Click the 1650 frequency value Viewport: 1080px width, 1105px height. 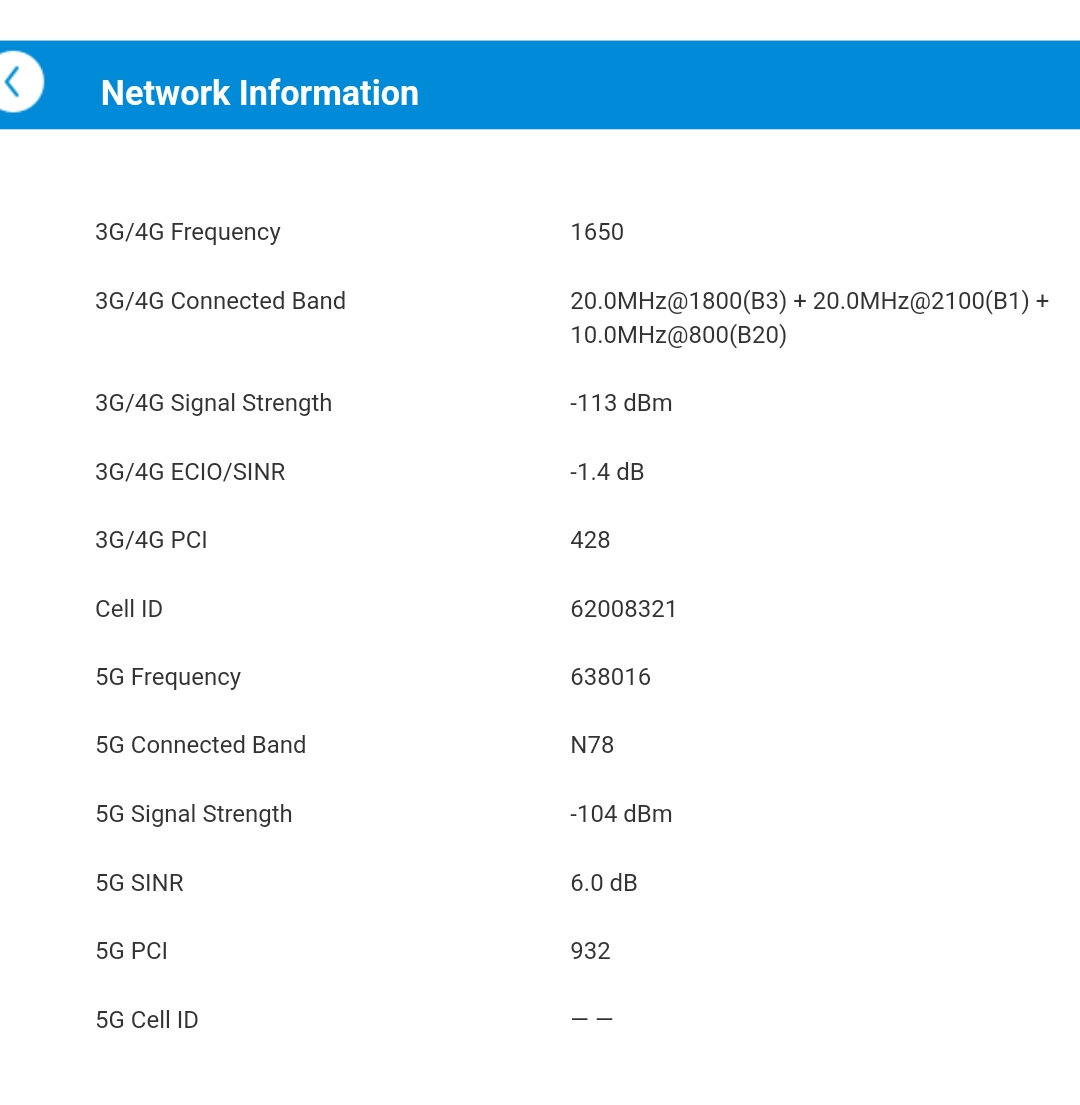pos(597,232)
